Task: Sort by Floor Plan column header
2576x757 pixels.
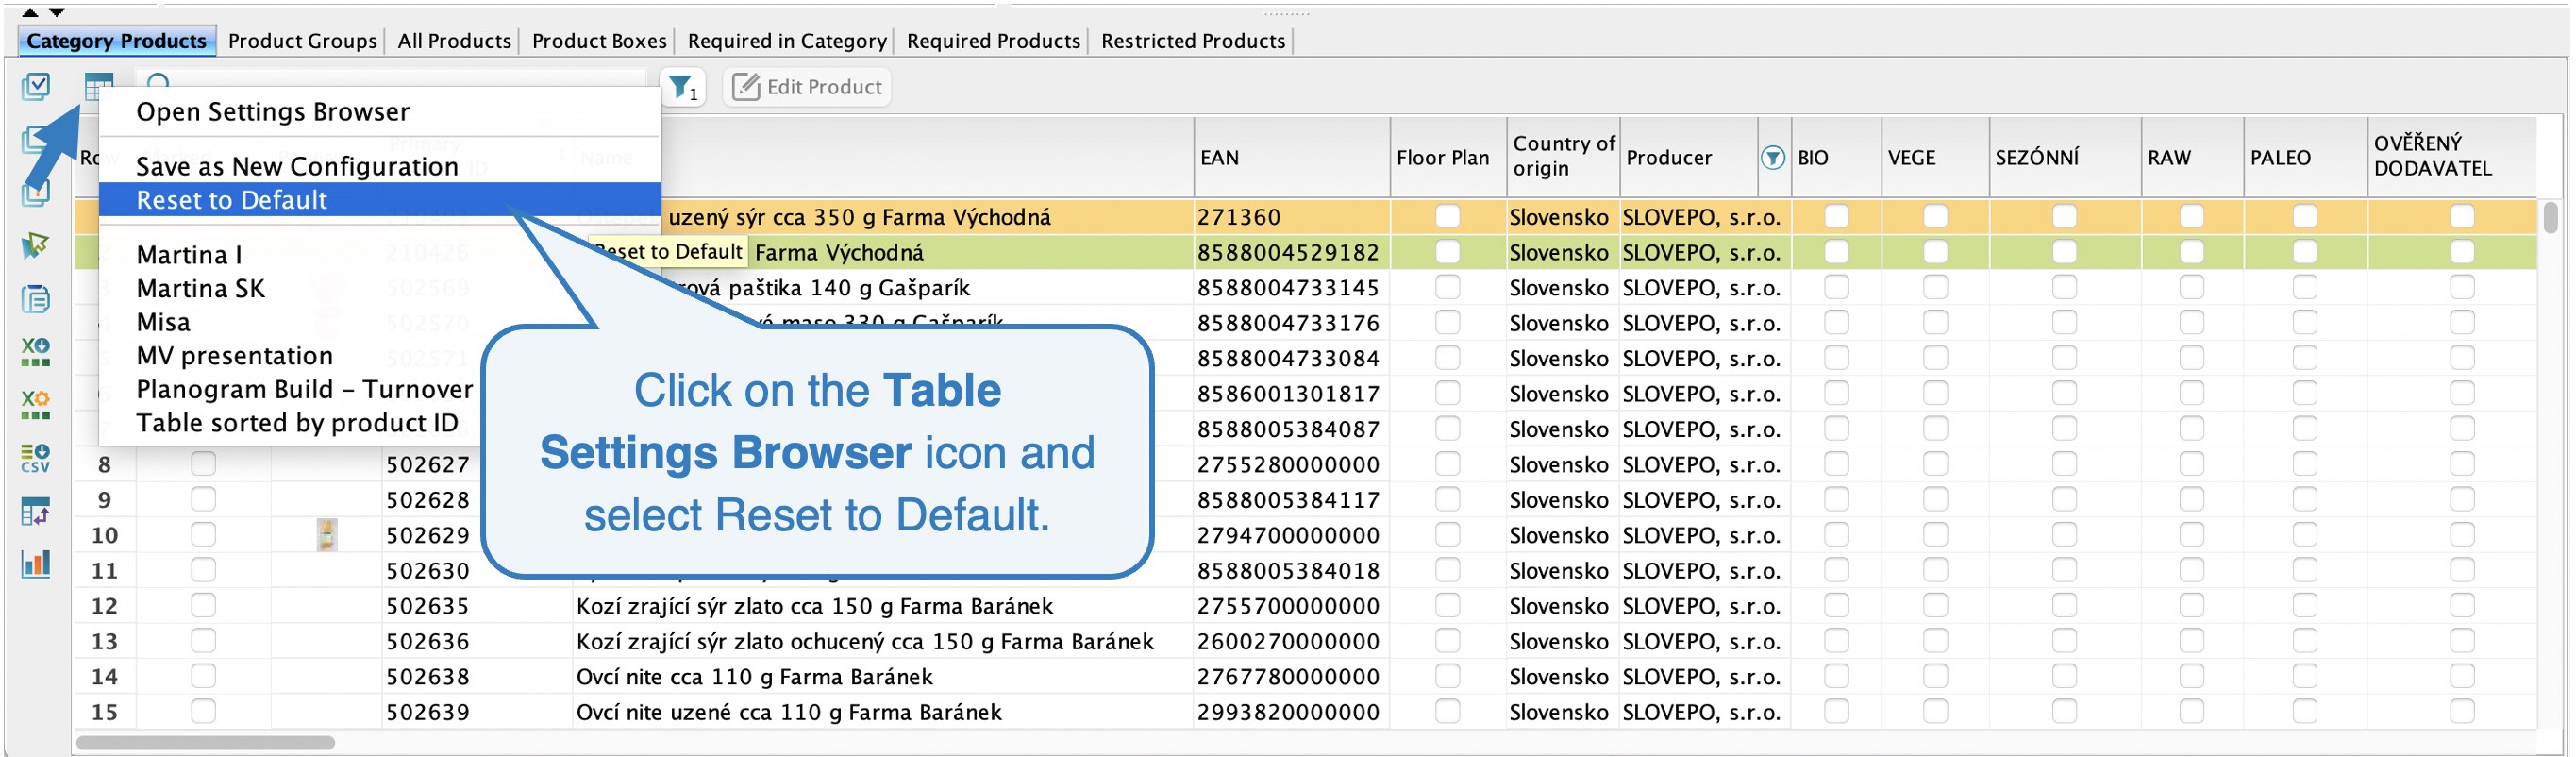Action: pyautogui.click(x=1447, y=157)
